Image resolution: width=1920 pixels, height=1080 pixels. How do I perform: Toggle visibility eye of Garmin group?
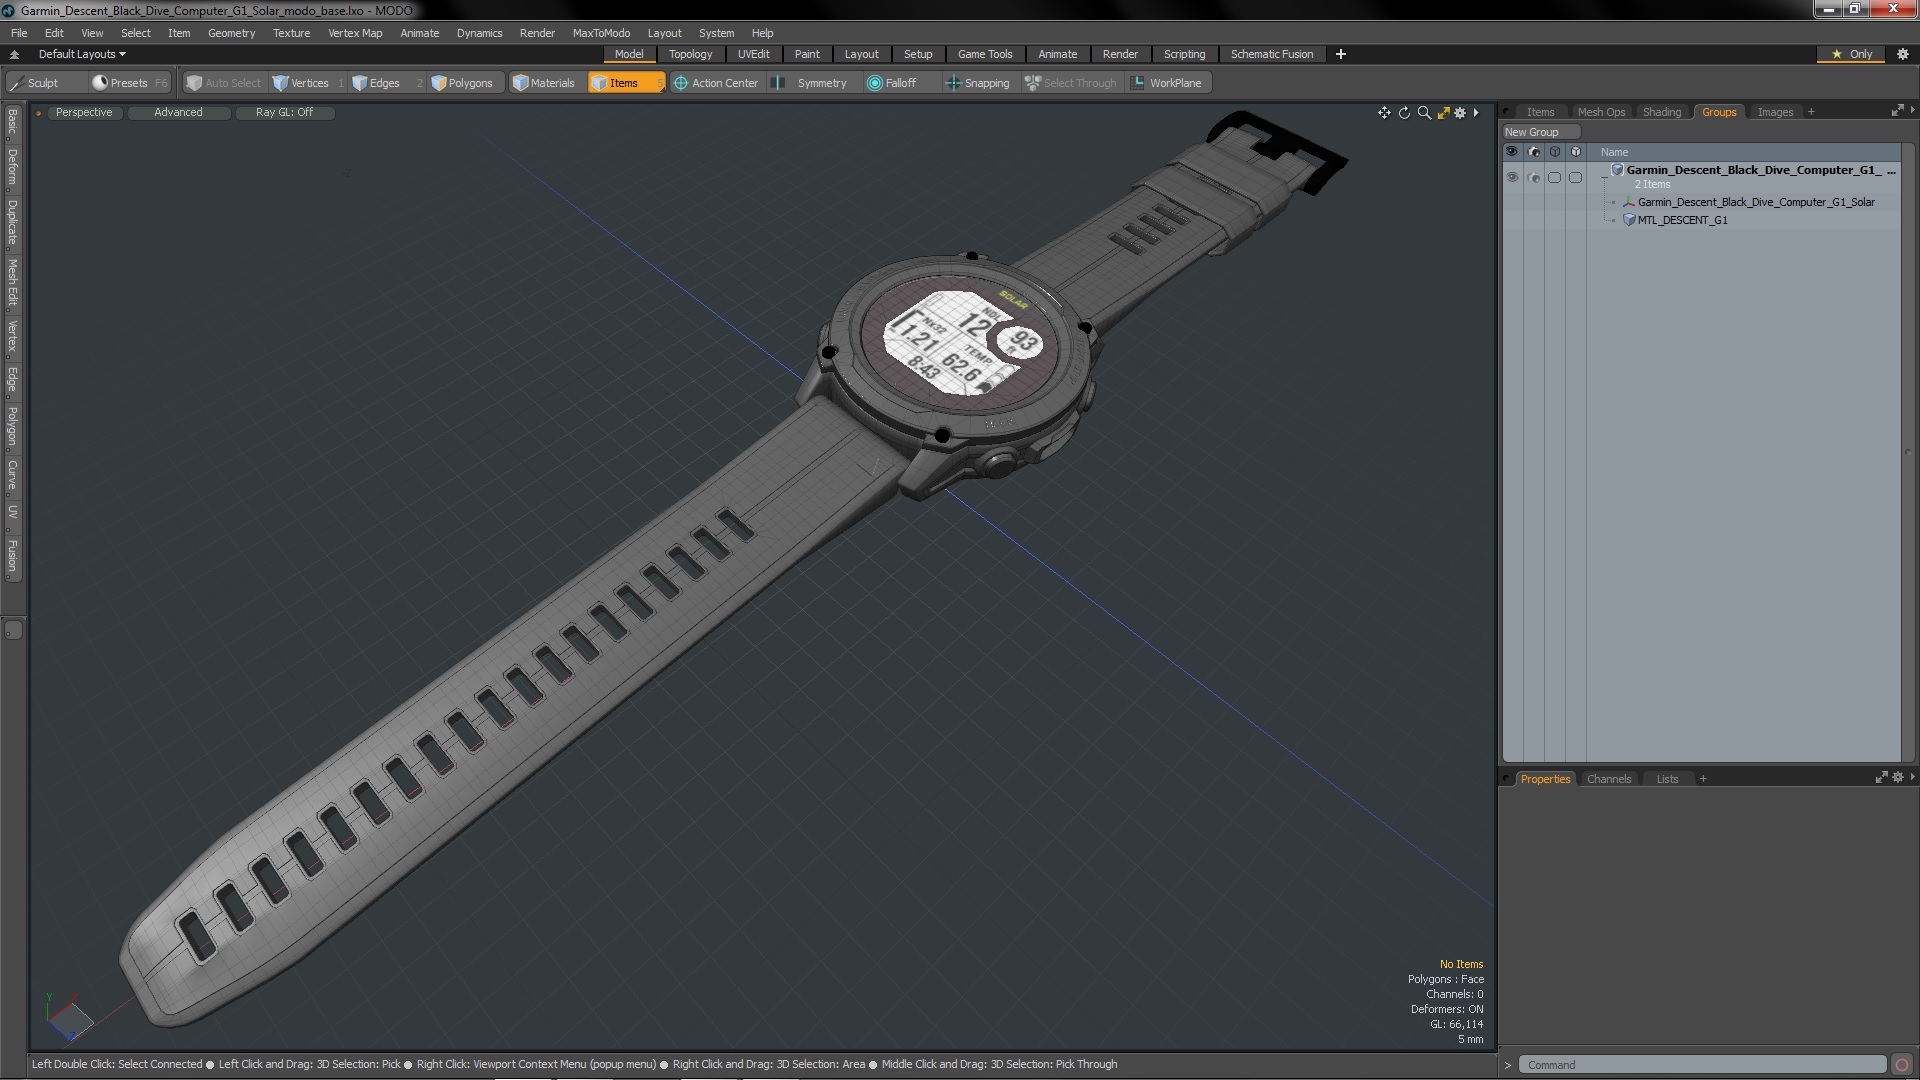pyautogui.click(x=1512, y=177)
